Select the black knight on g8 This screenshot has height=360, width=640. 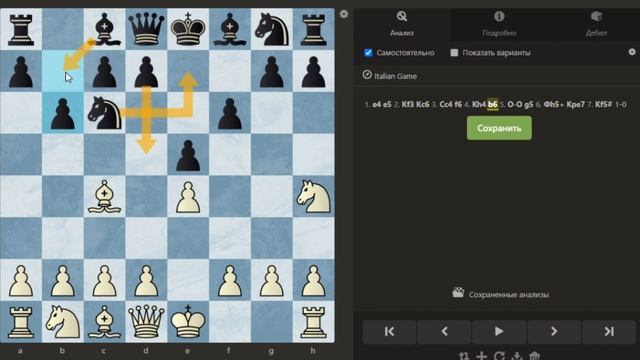pyautogui.click(x=271, y=29)
